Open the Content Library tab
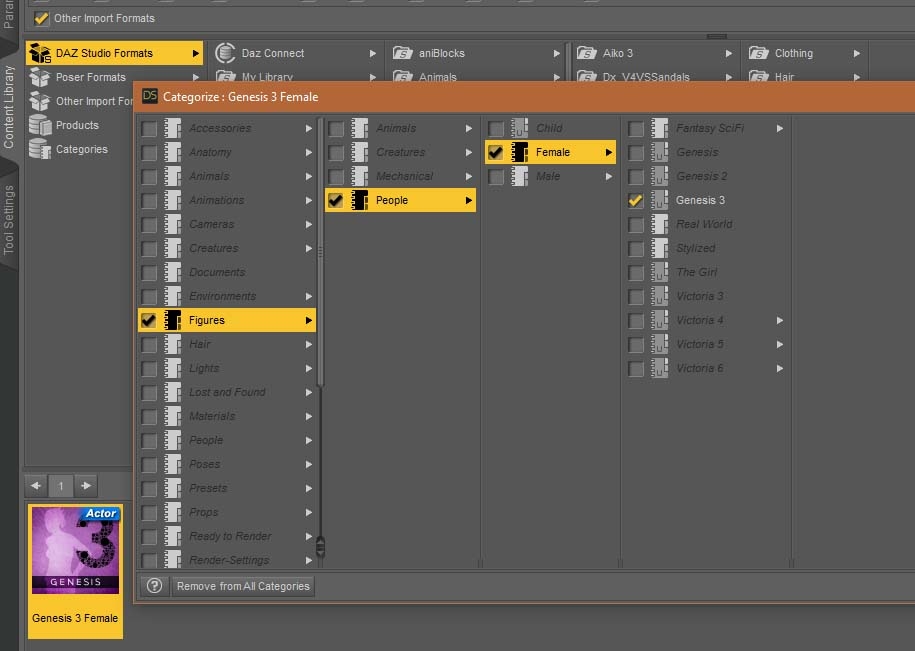 10,107
